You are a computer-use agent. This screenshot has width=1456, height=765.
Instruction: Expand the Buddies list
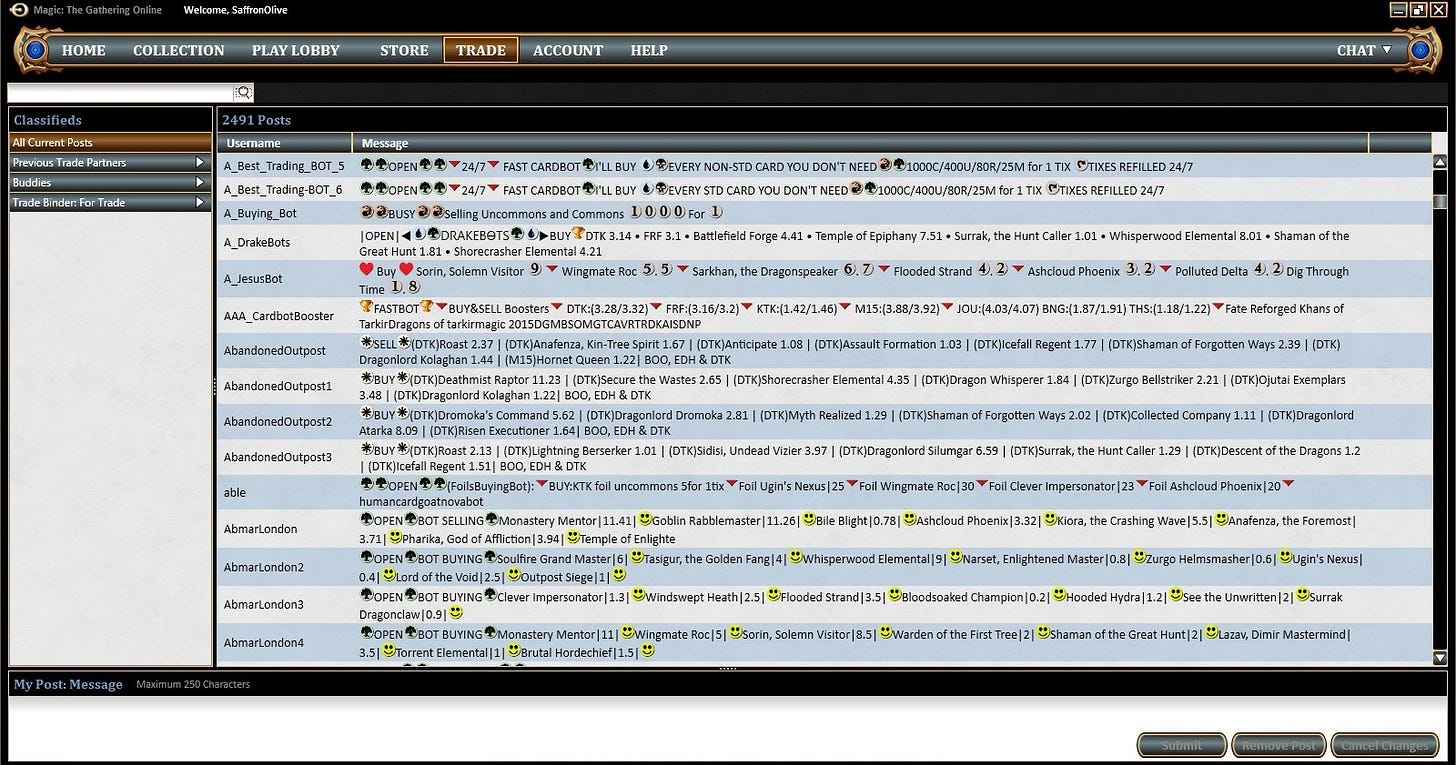click(110, 182)
